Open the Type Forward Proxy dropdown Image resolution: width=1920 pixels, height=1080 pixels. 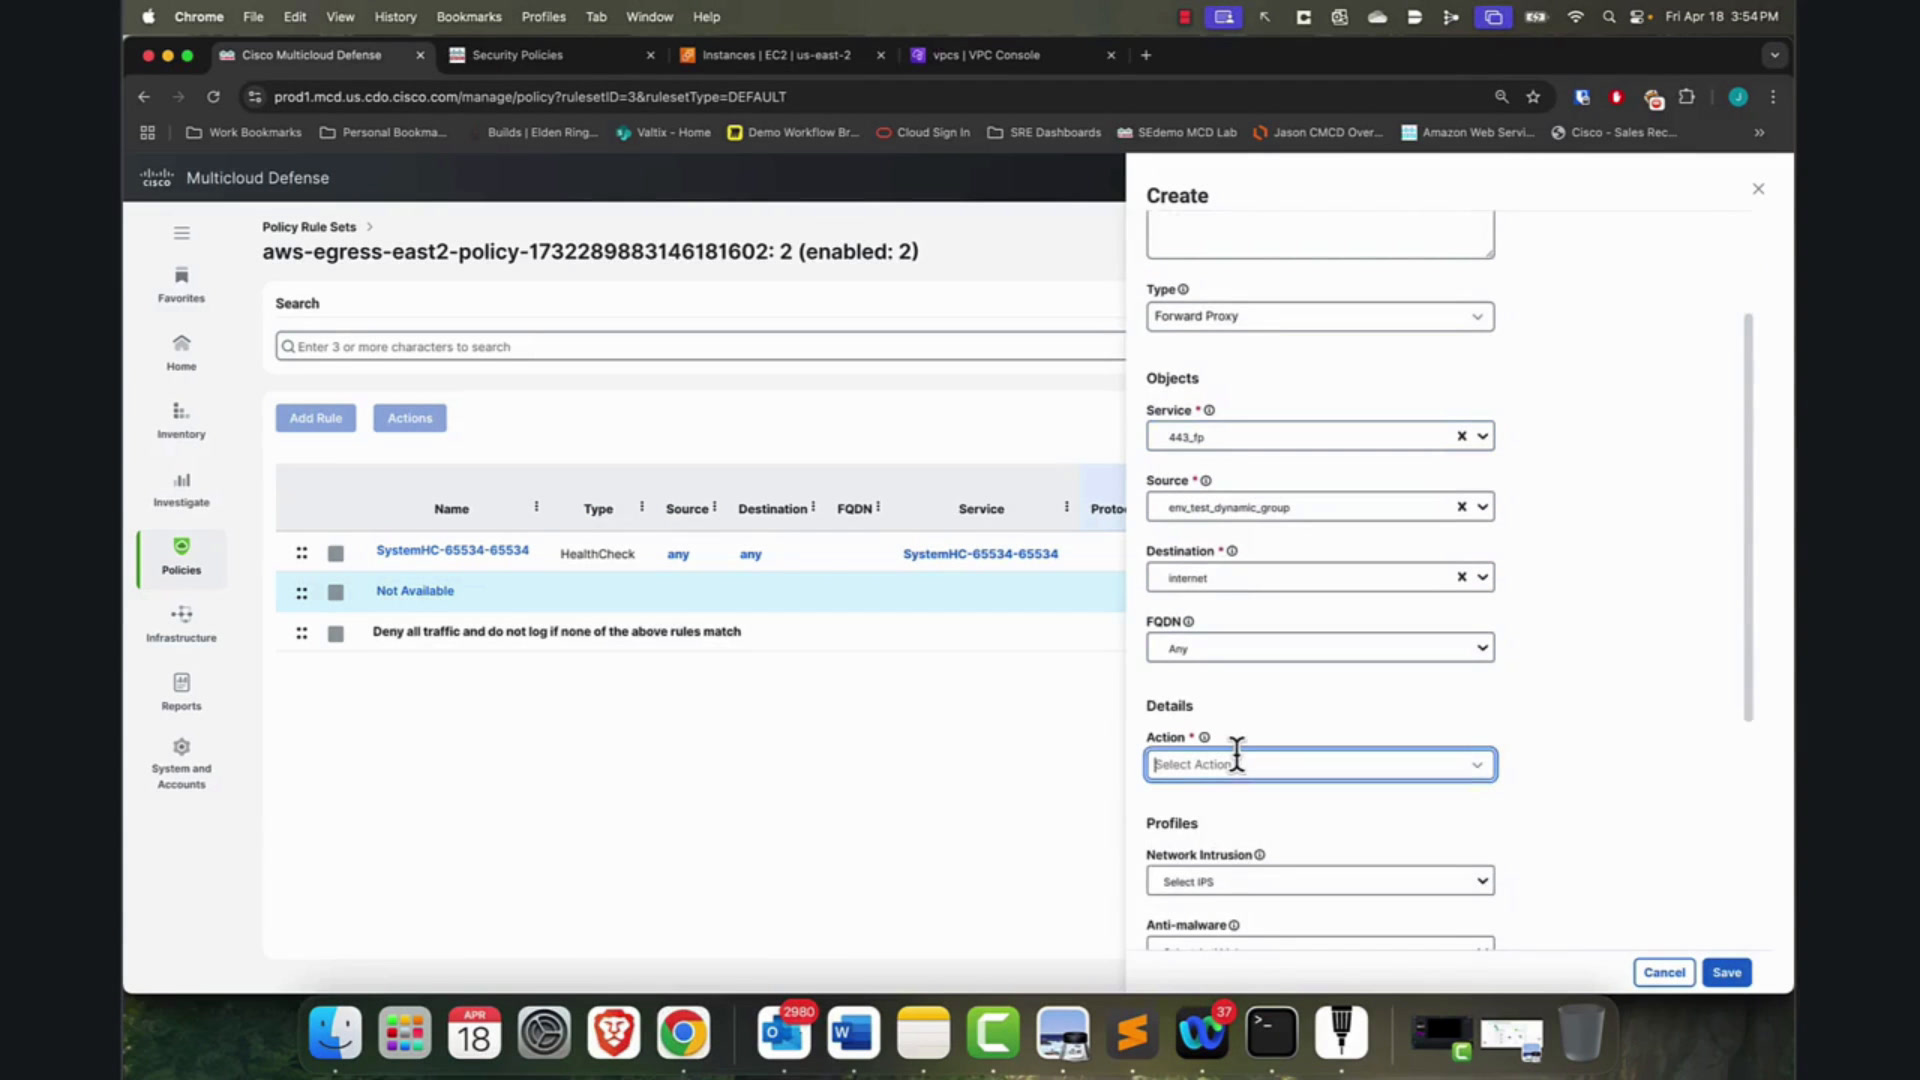pos(1320,317)
